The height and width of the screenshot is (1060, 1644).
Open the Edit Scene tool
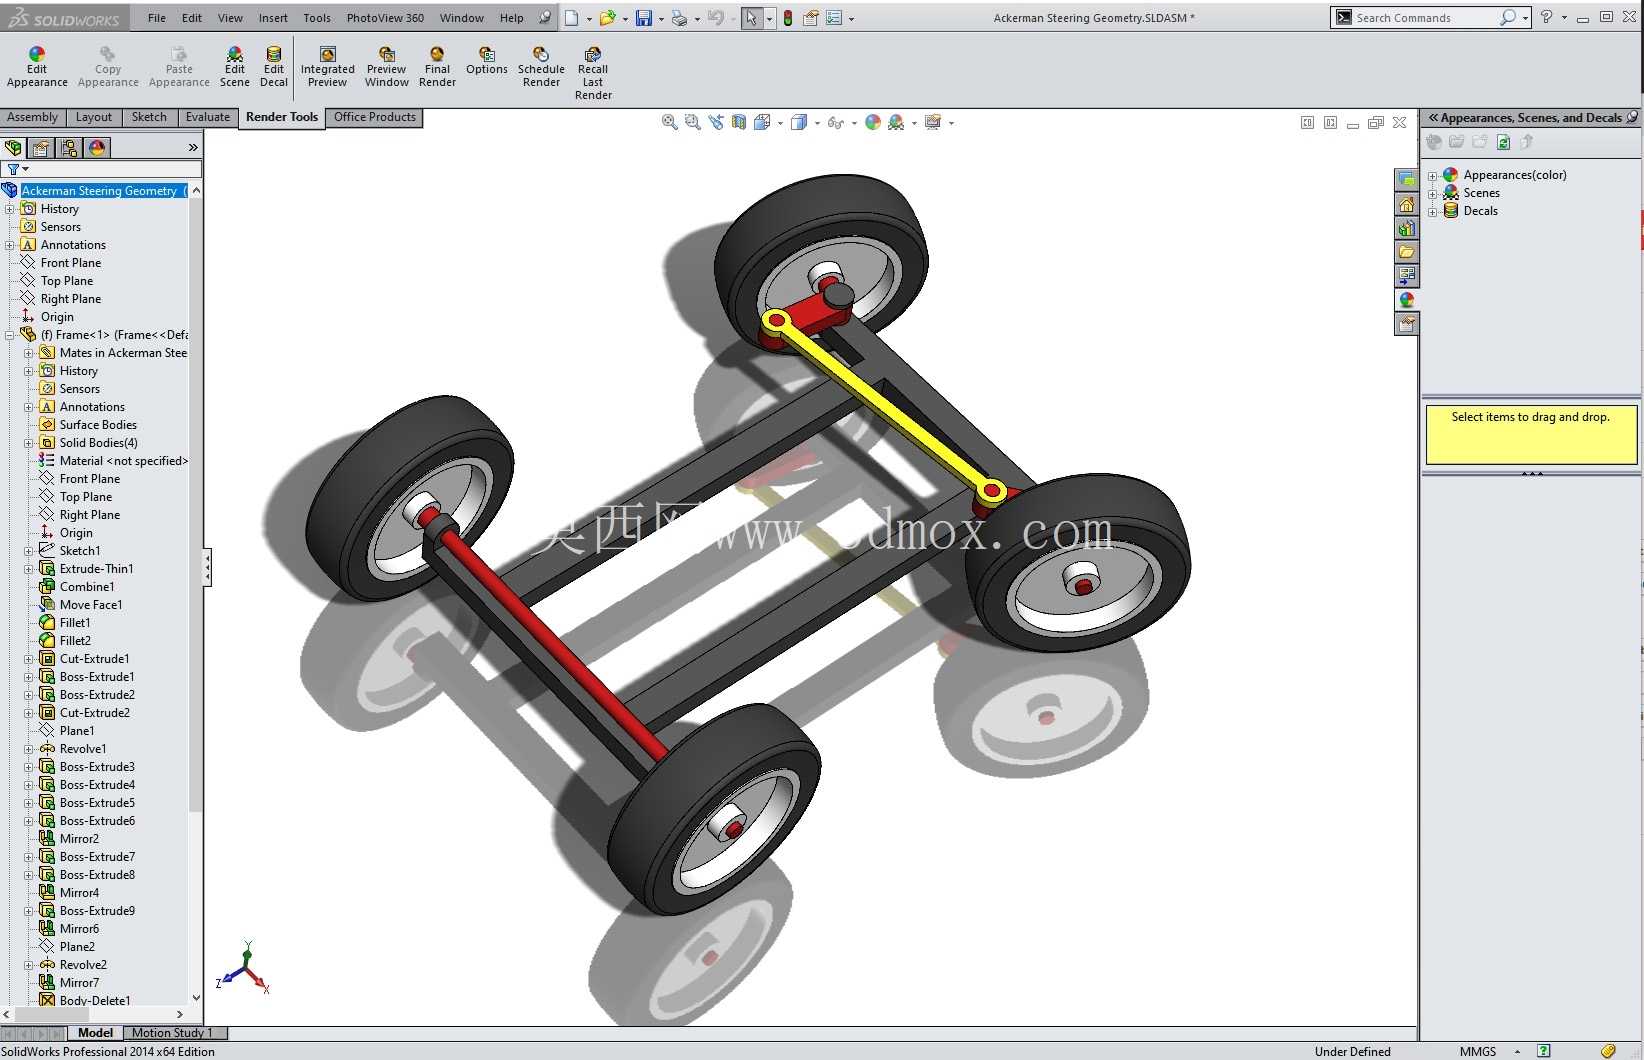(x=234, y=67)
